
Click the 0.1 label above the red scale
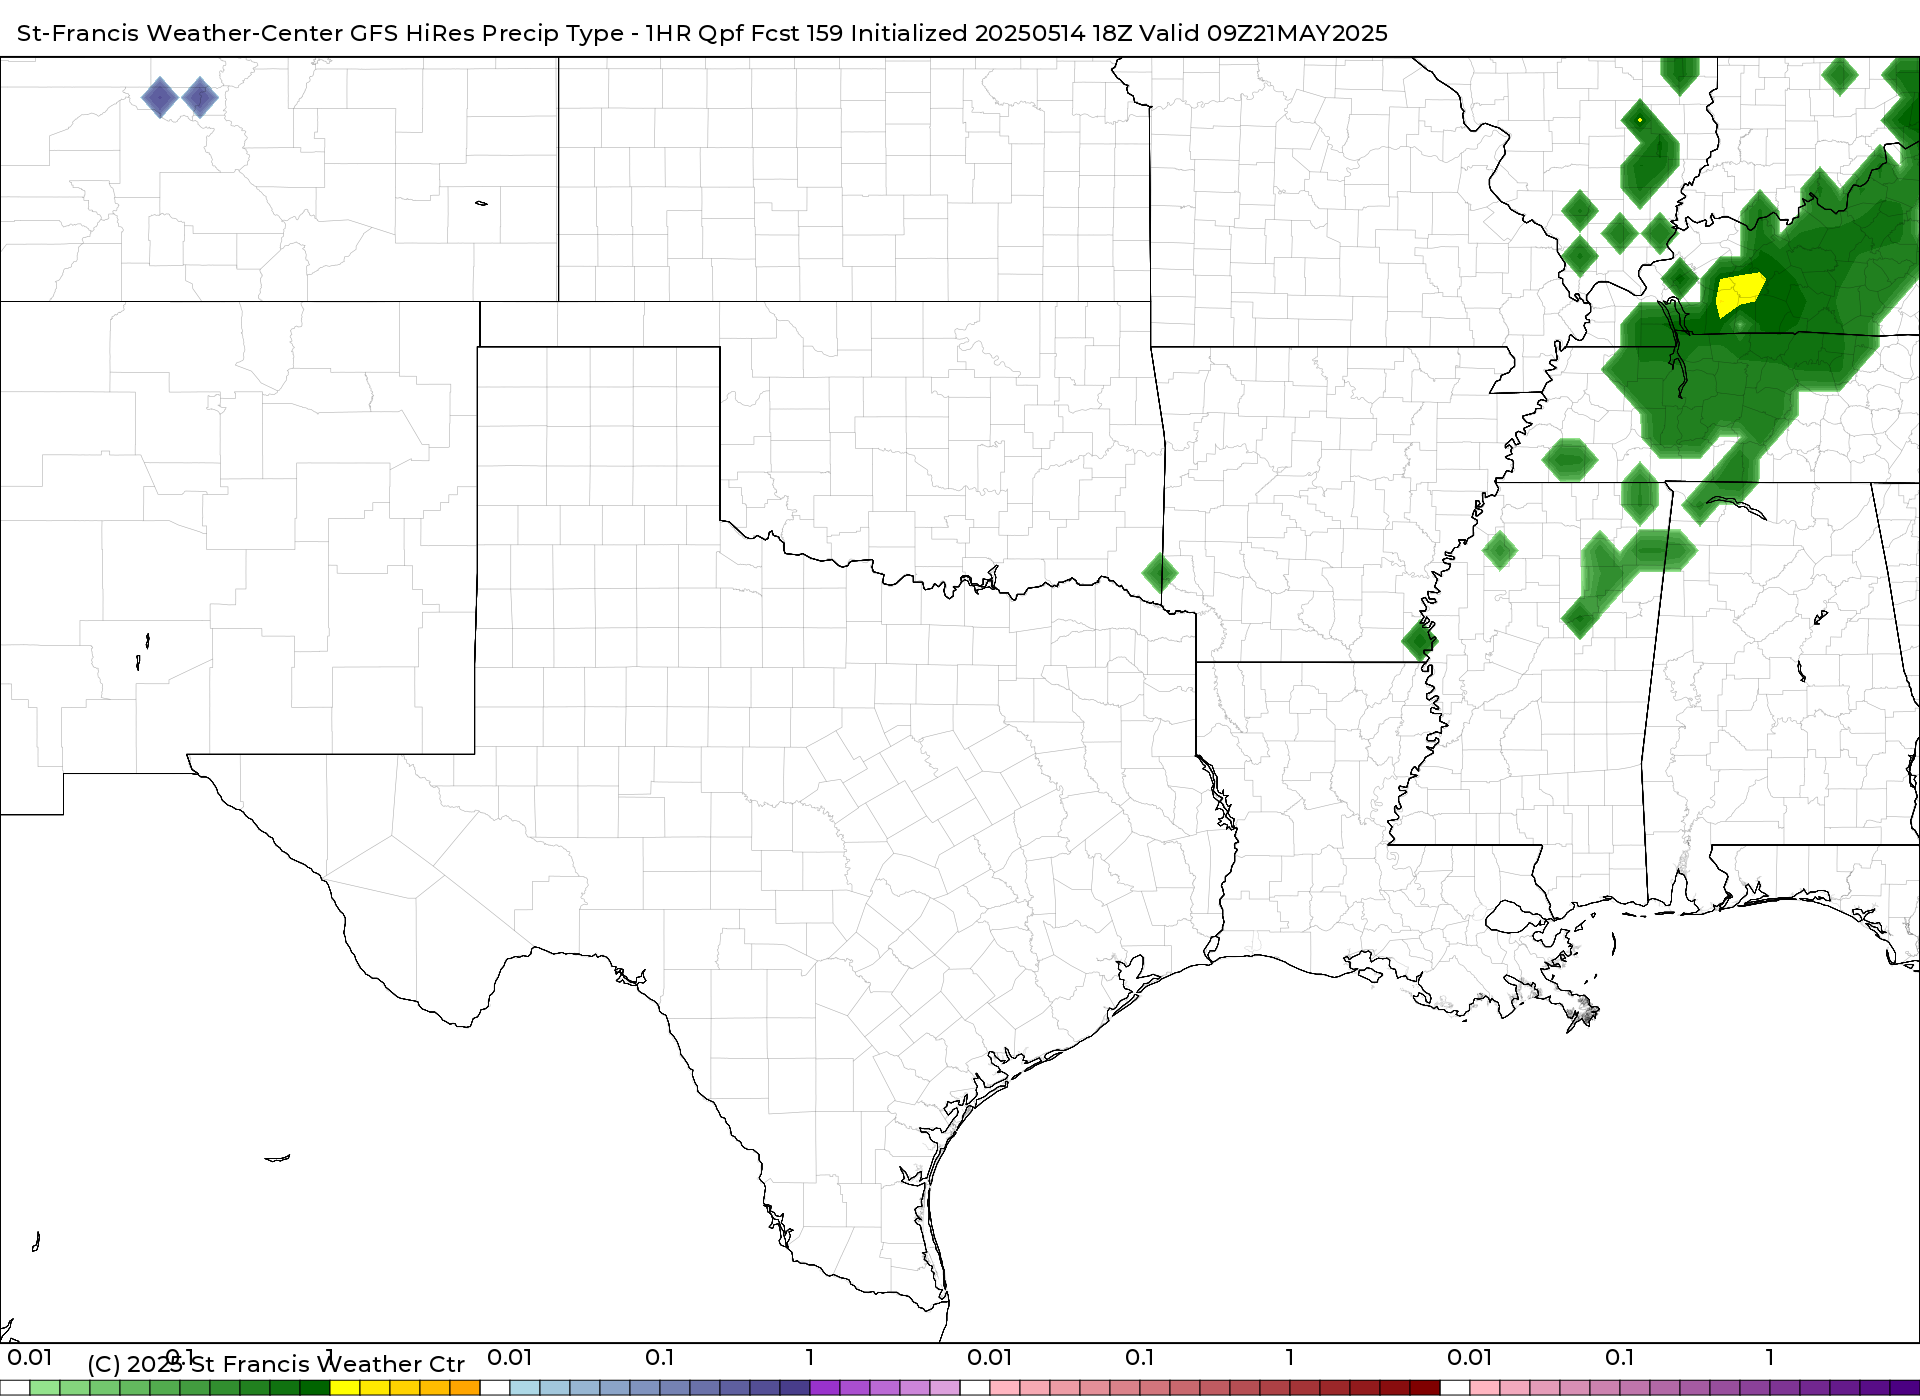click(1140, 1357)
